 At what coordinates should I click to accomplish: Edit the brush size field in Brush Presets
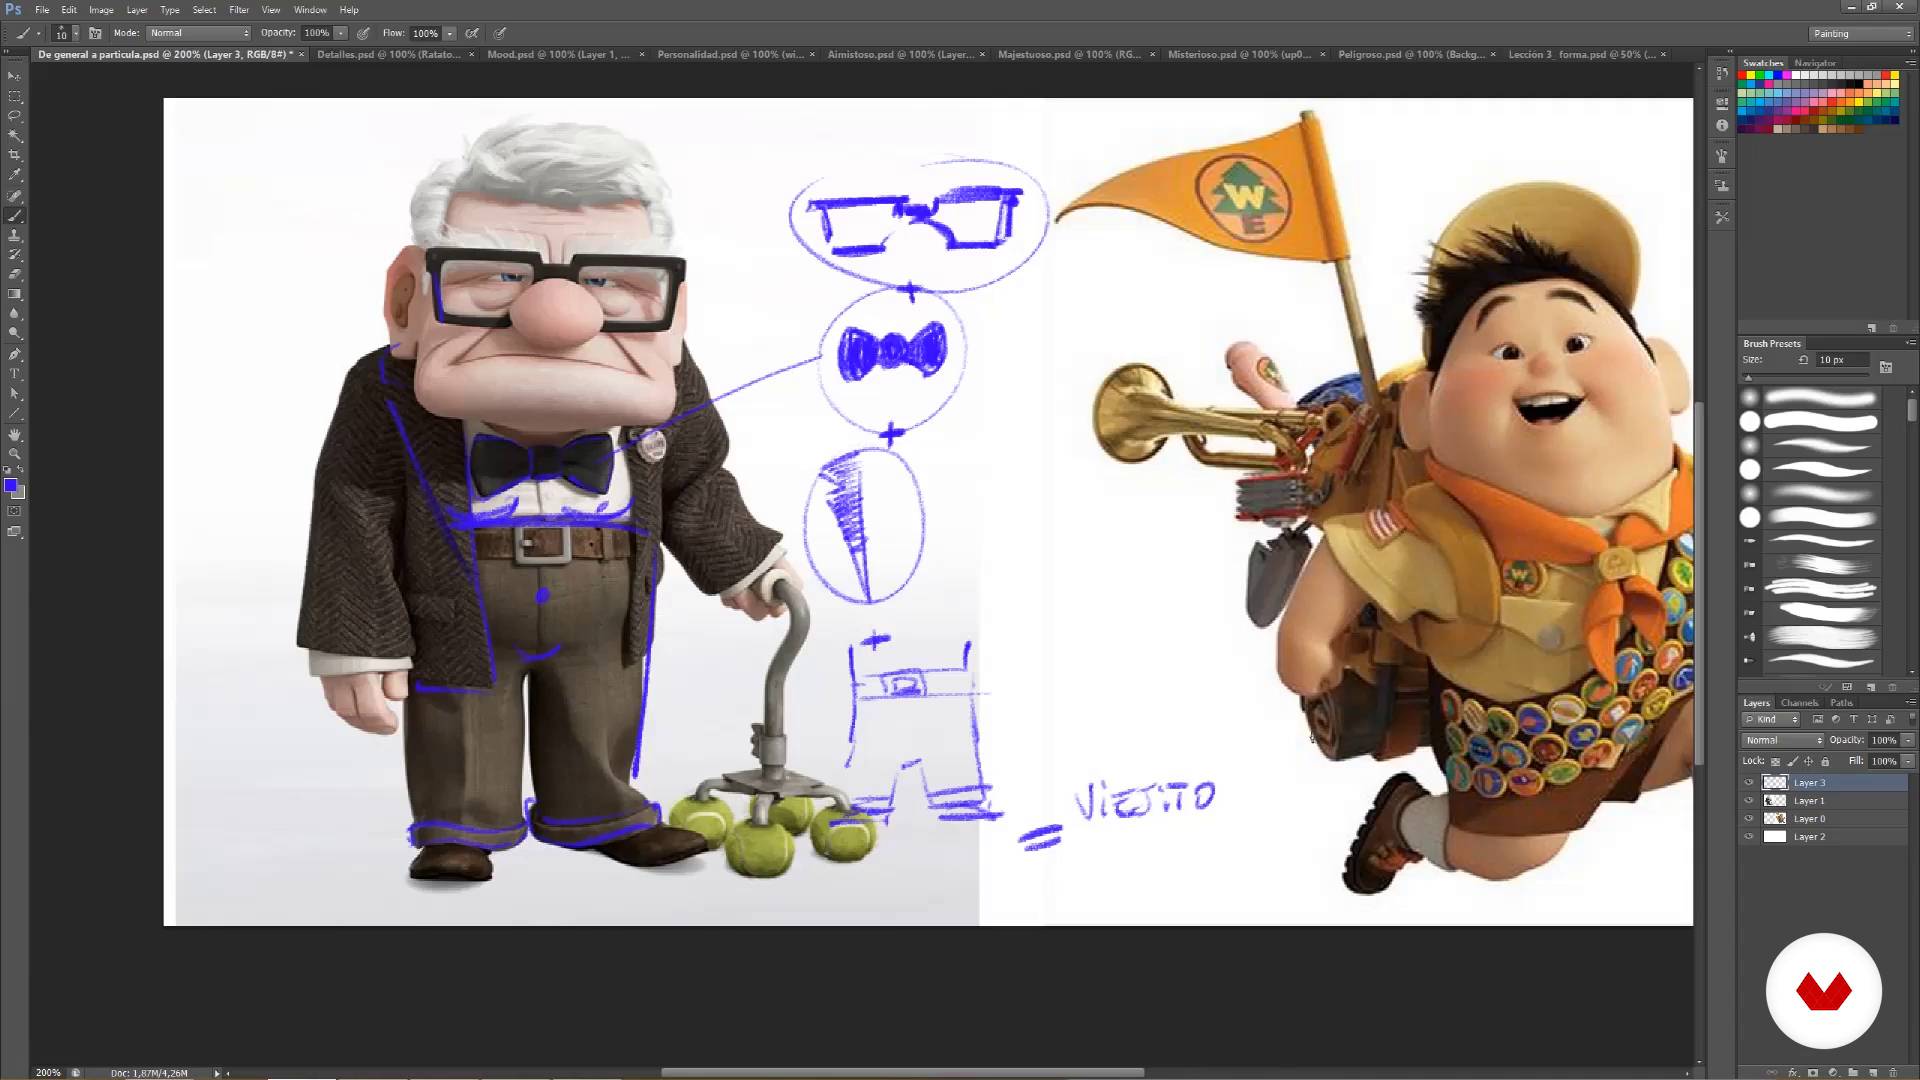coord(1842,360)
